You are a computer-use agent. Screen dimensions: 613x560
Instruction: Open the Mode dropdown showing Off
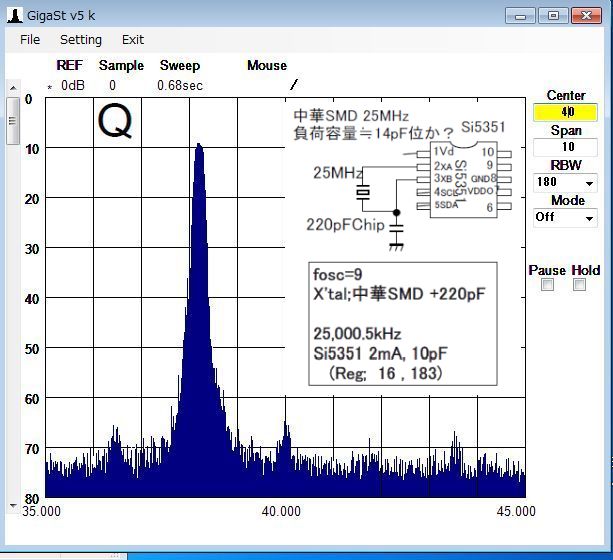[565, 217]
